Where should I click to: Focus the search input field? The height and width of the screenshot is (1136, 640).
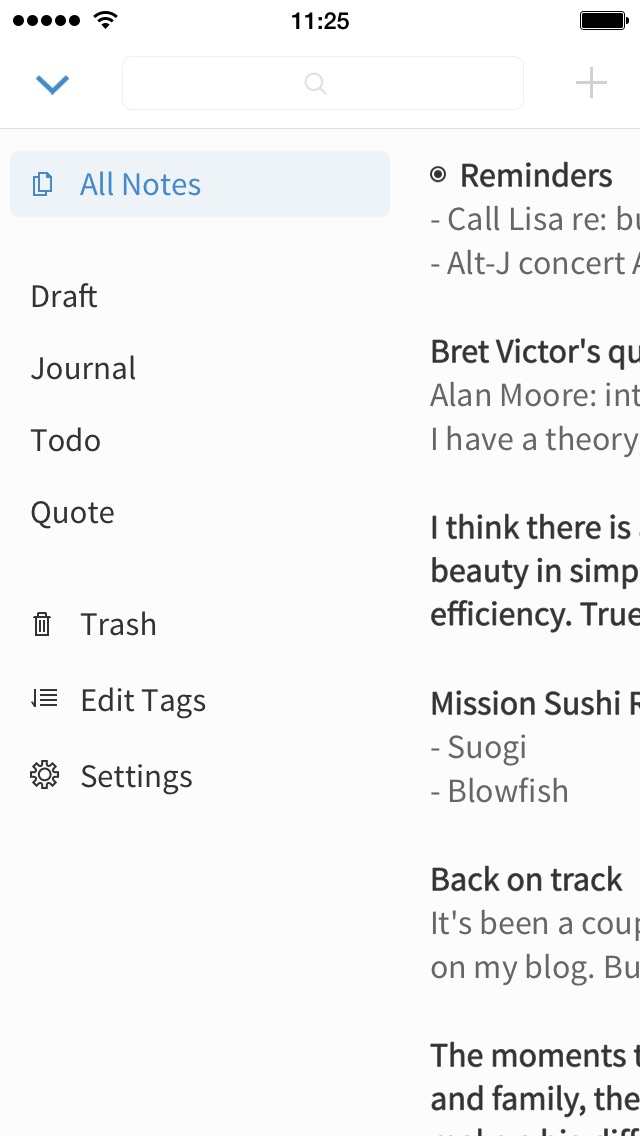click(323, 83)
